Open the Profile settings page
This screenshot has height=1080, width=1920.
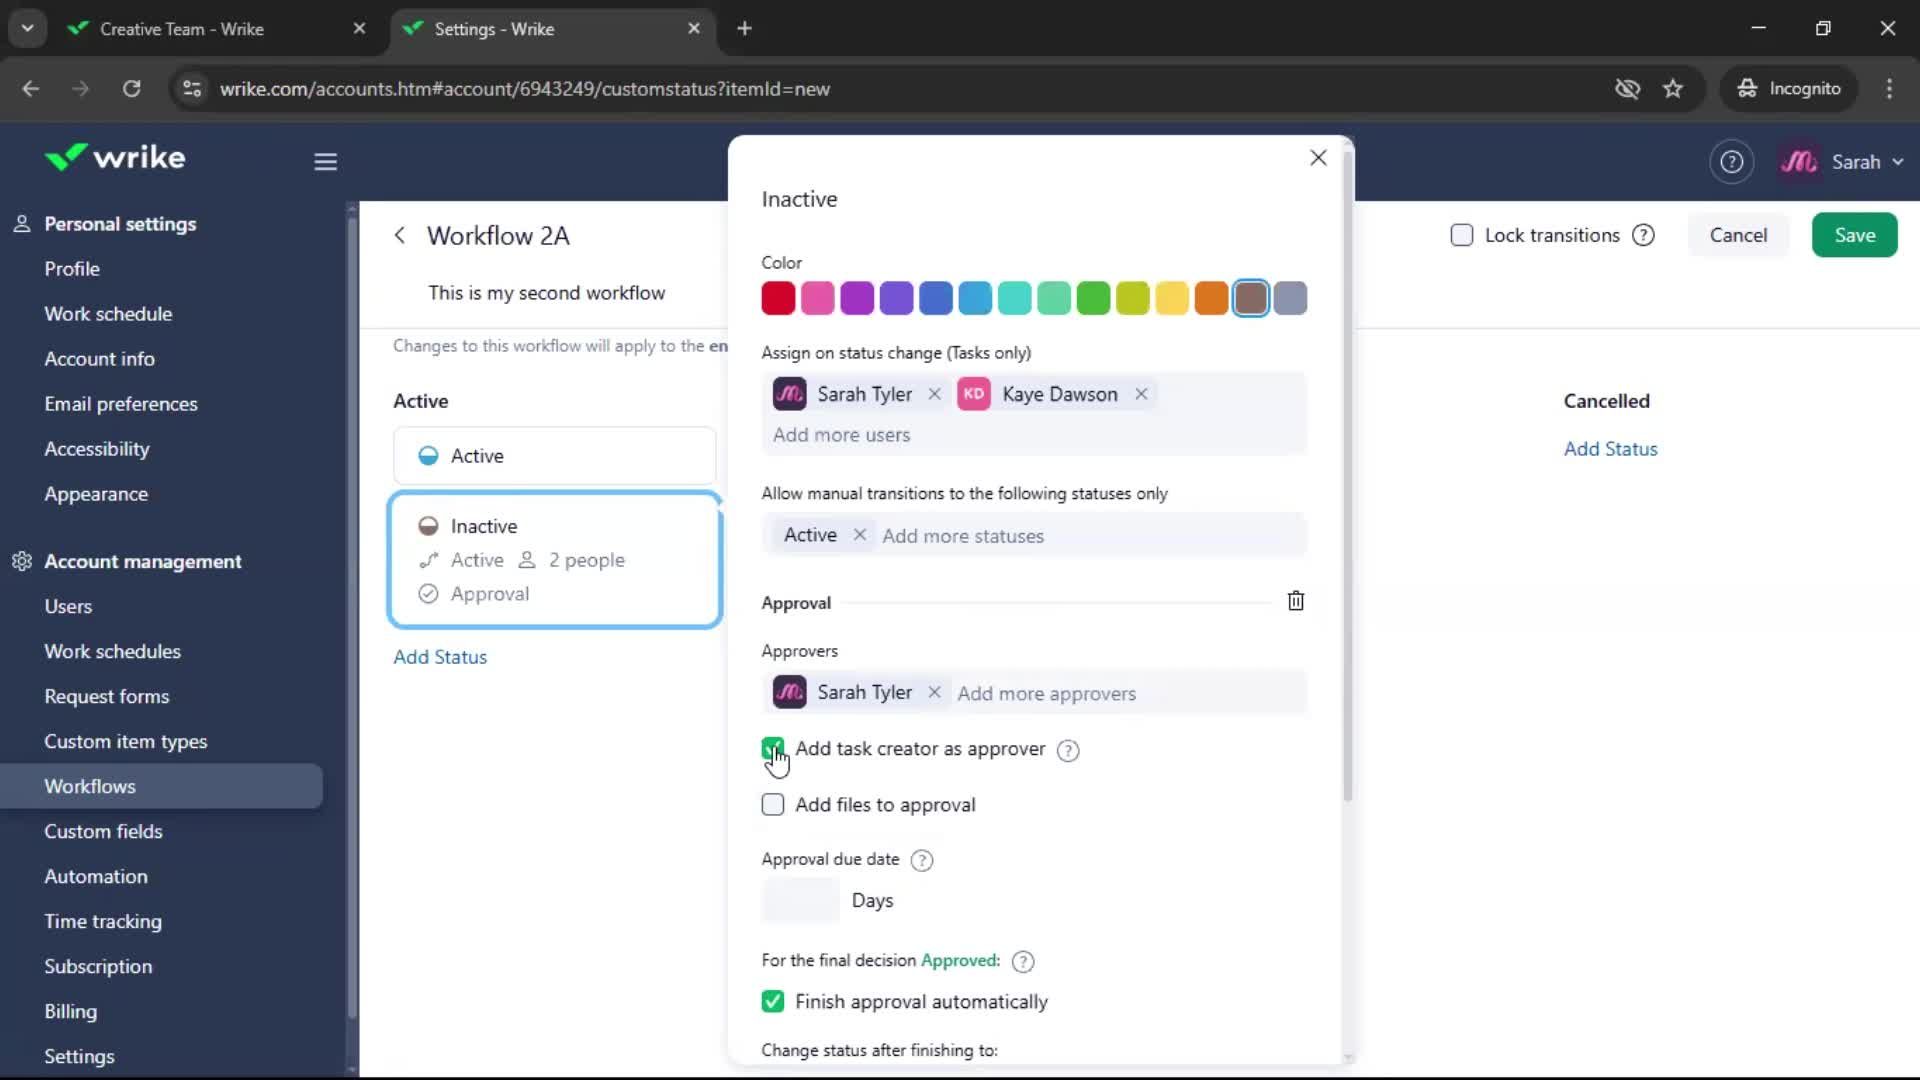point(72,269)
